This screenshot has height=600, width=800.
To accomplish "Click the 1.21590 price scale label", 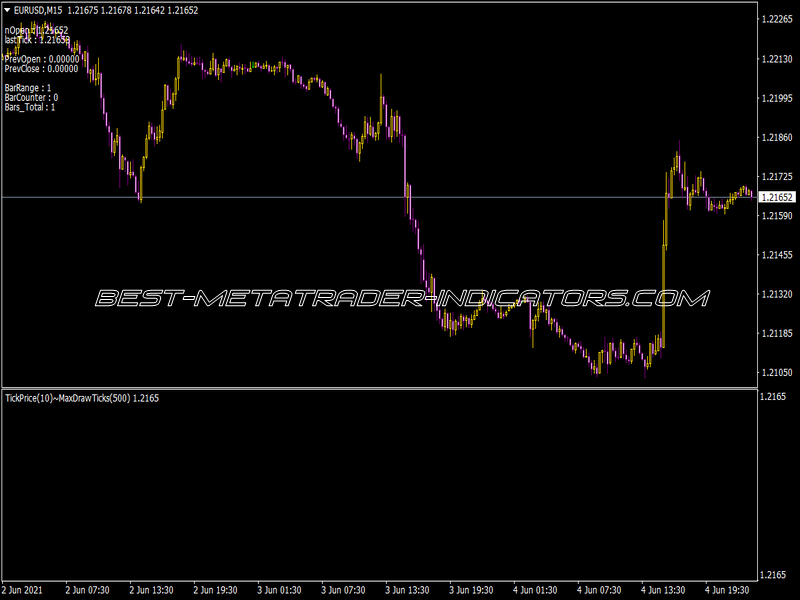I will point(777,216).
